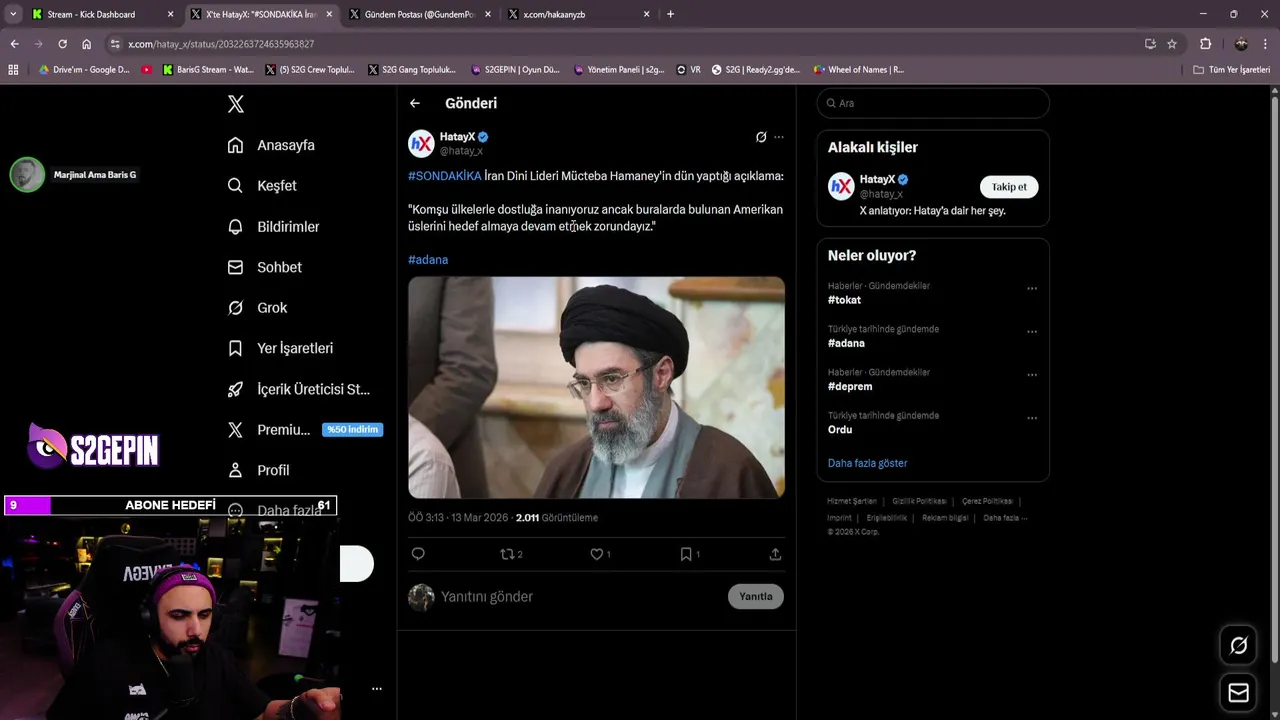Open Anasayfa home page
1280x720 pixels.
click(271, 145)
